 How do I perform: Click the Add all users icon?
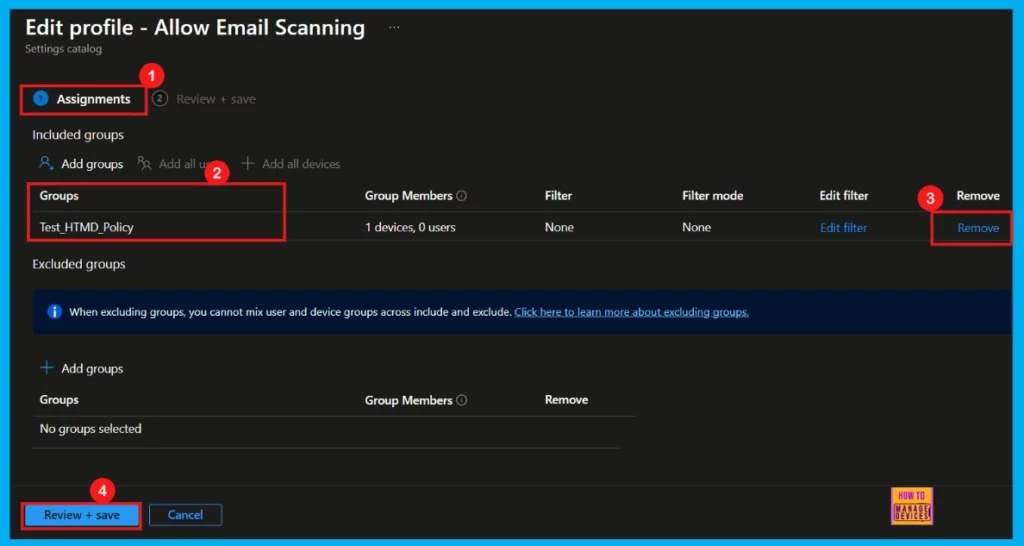144,164
